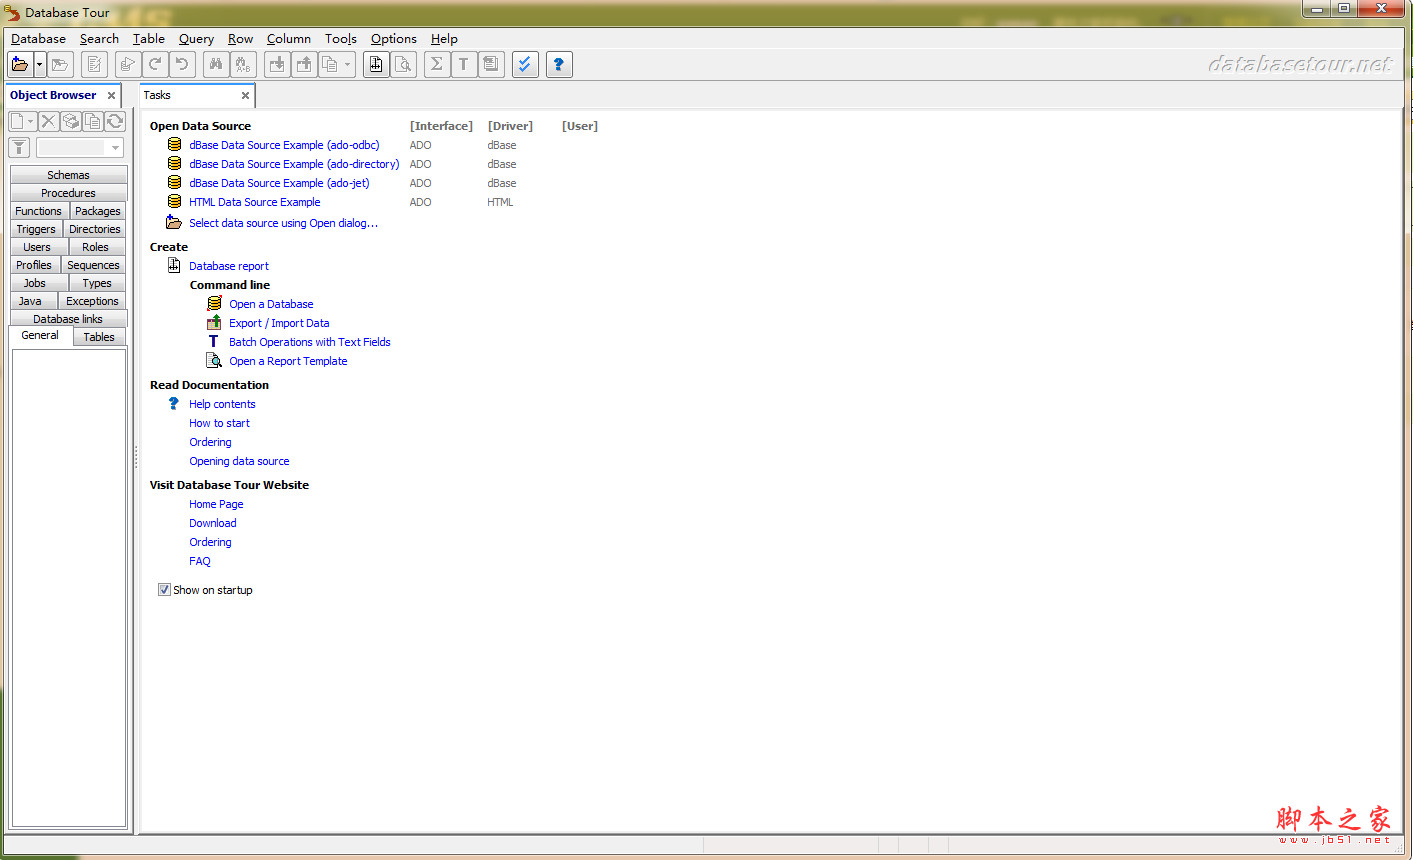This screenshot has height=860, width=1413.
Task: Switch to the Tables tab
Action: (x=99, y=337)
